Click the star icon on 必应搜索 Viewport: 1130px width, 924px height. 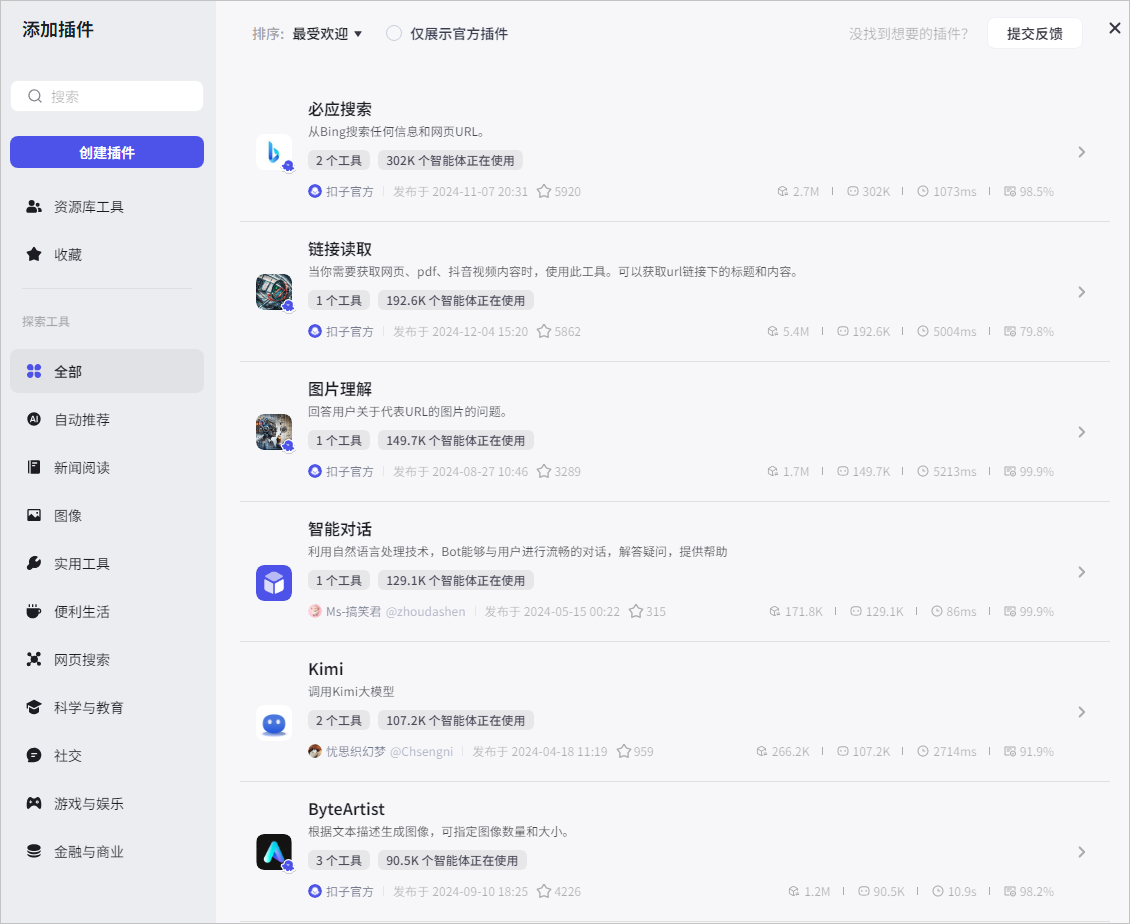click(x=544, y=192)
